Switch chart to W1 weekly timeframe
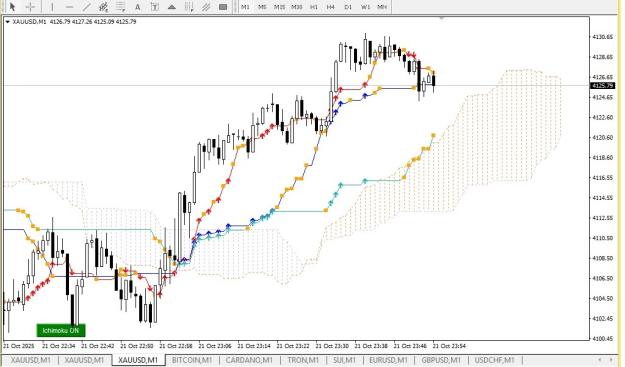The height and width of the screenshot is (367, 625). point(365,7)
